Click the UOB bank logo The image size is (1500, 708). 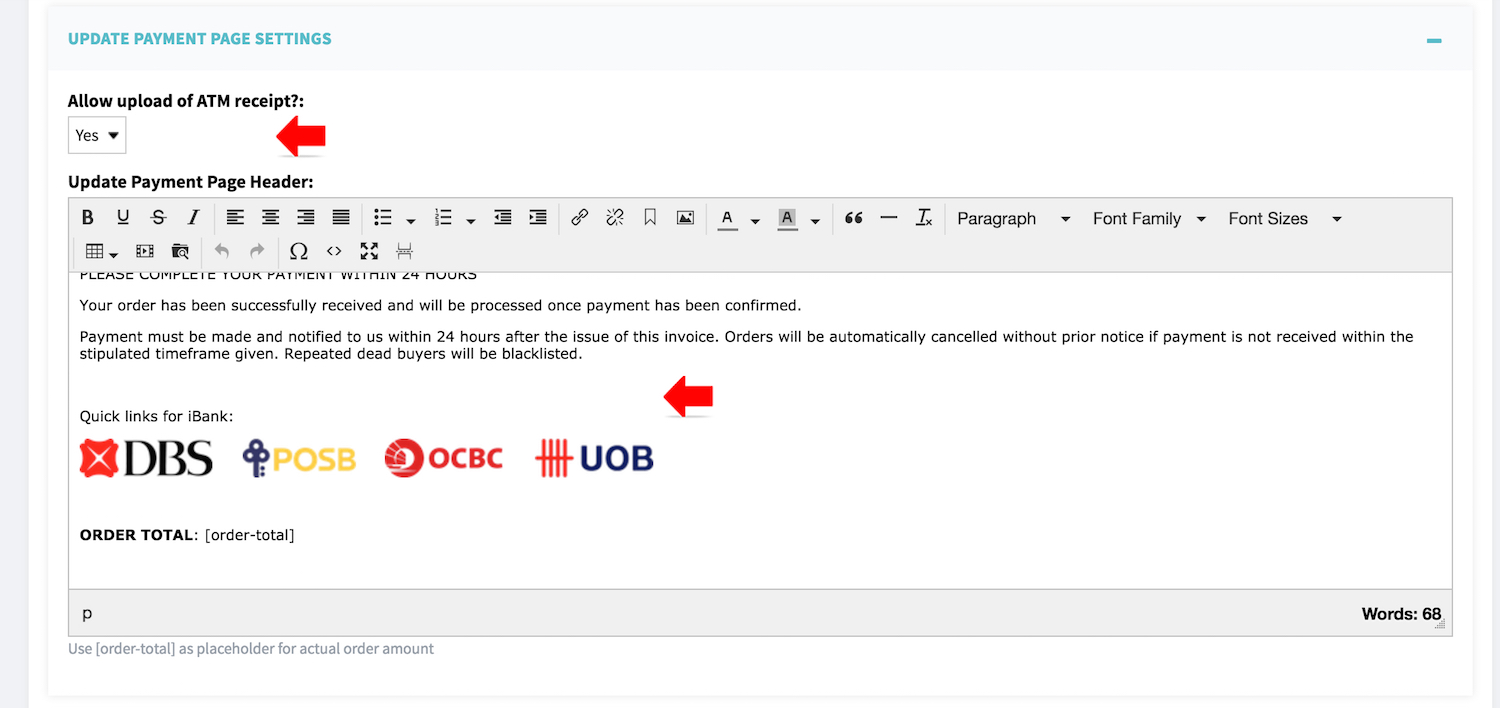[x=594, y=458]
